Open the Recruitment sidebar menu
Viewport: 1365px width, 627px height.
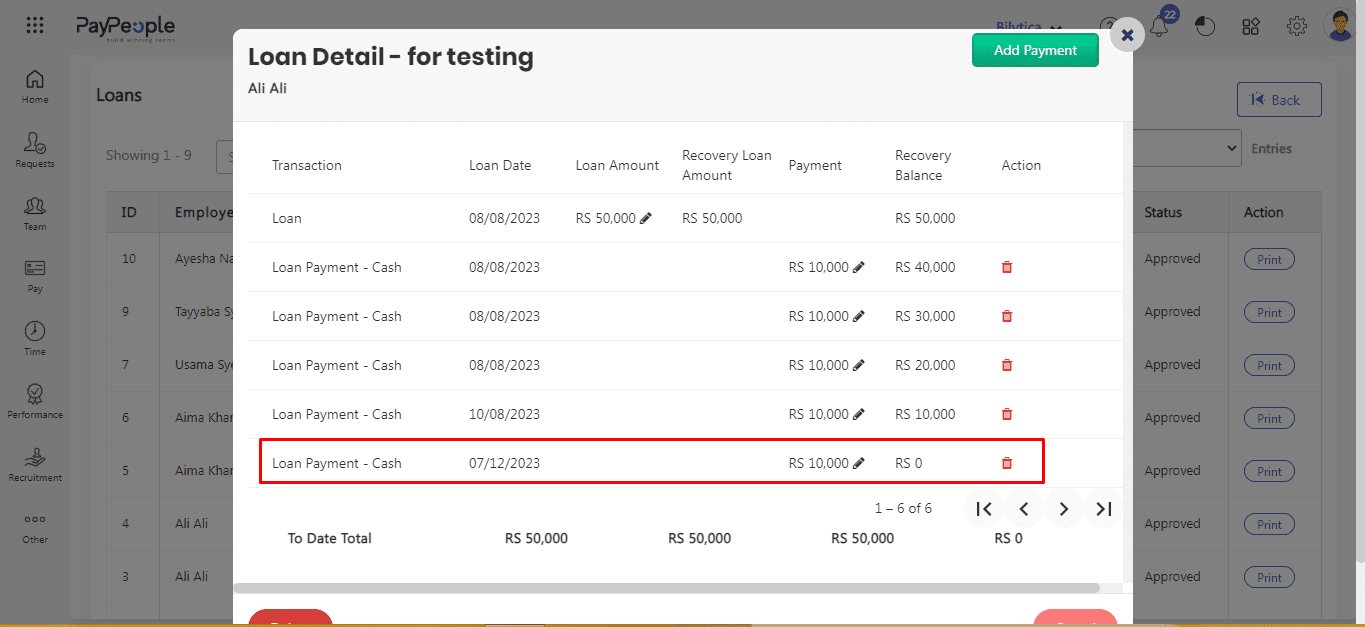[x=35, y=464]
